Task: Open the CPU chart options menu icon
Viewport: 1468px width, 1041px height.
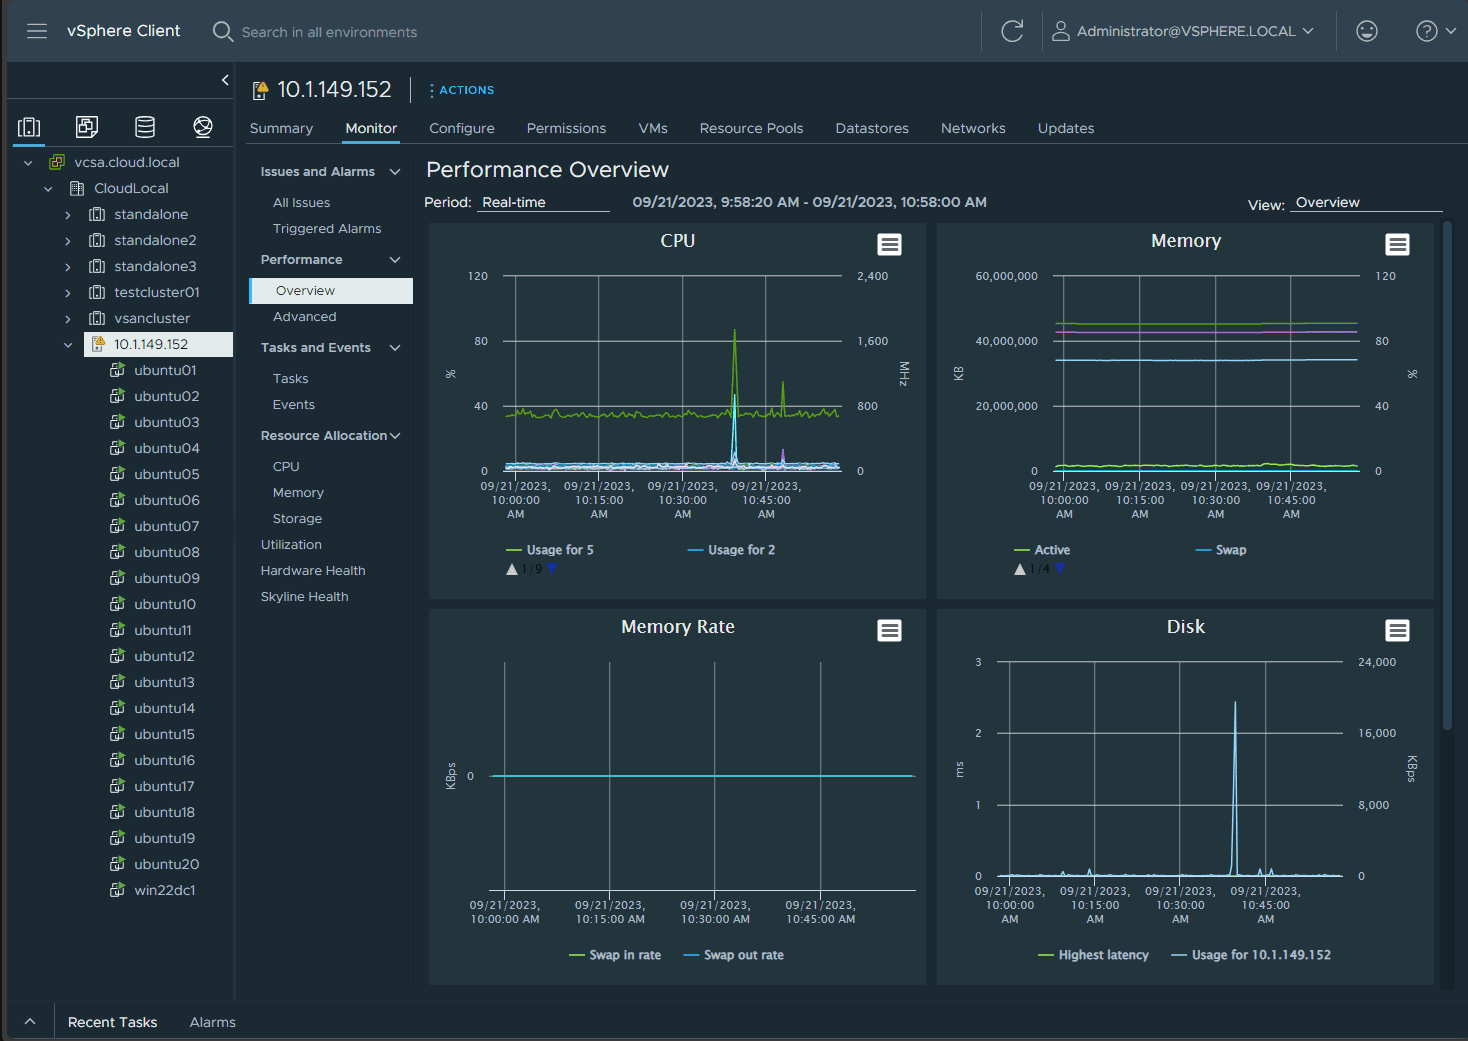Action: pyautogui.click(x=889, y=244)
